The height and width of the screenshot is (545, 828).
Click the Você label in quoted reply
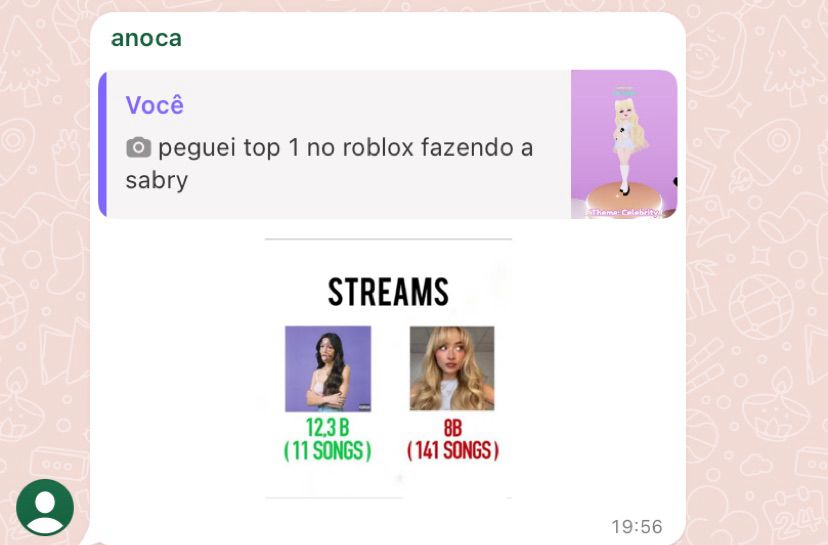point(155,105)
